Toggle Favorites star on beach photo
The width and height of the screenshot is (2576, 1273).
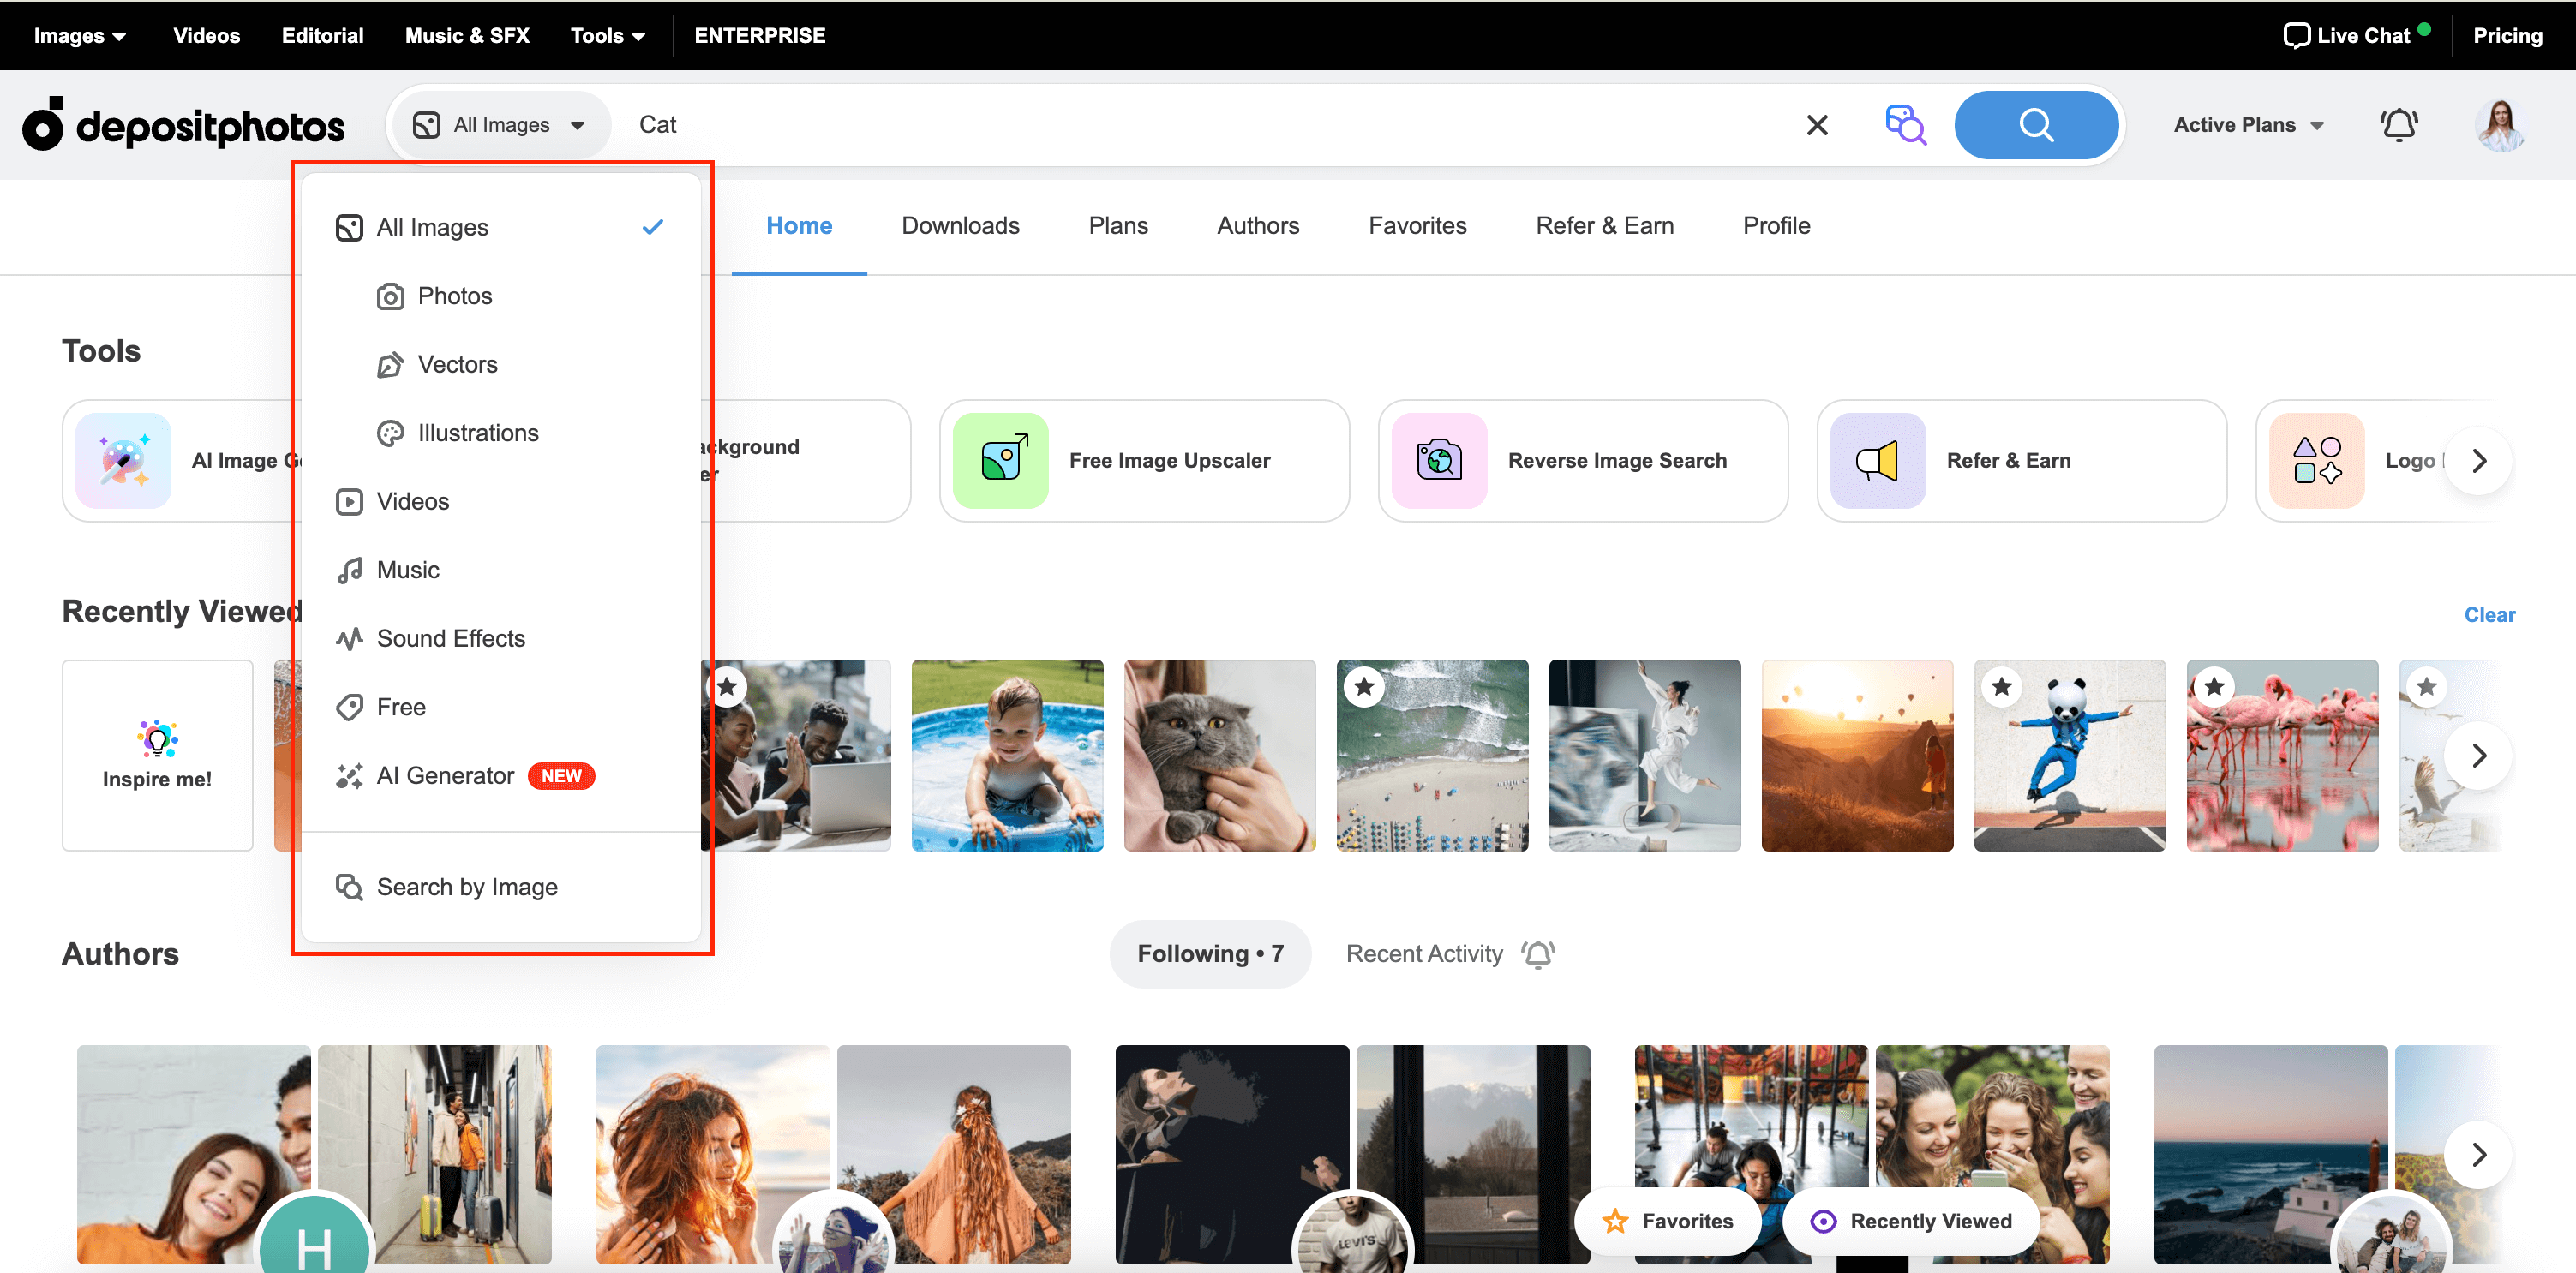tap(1367, 685)
